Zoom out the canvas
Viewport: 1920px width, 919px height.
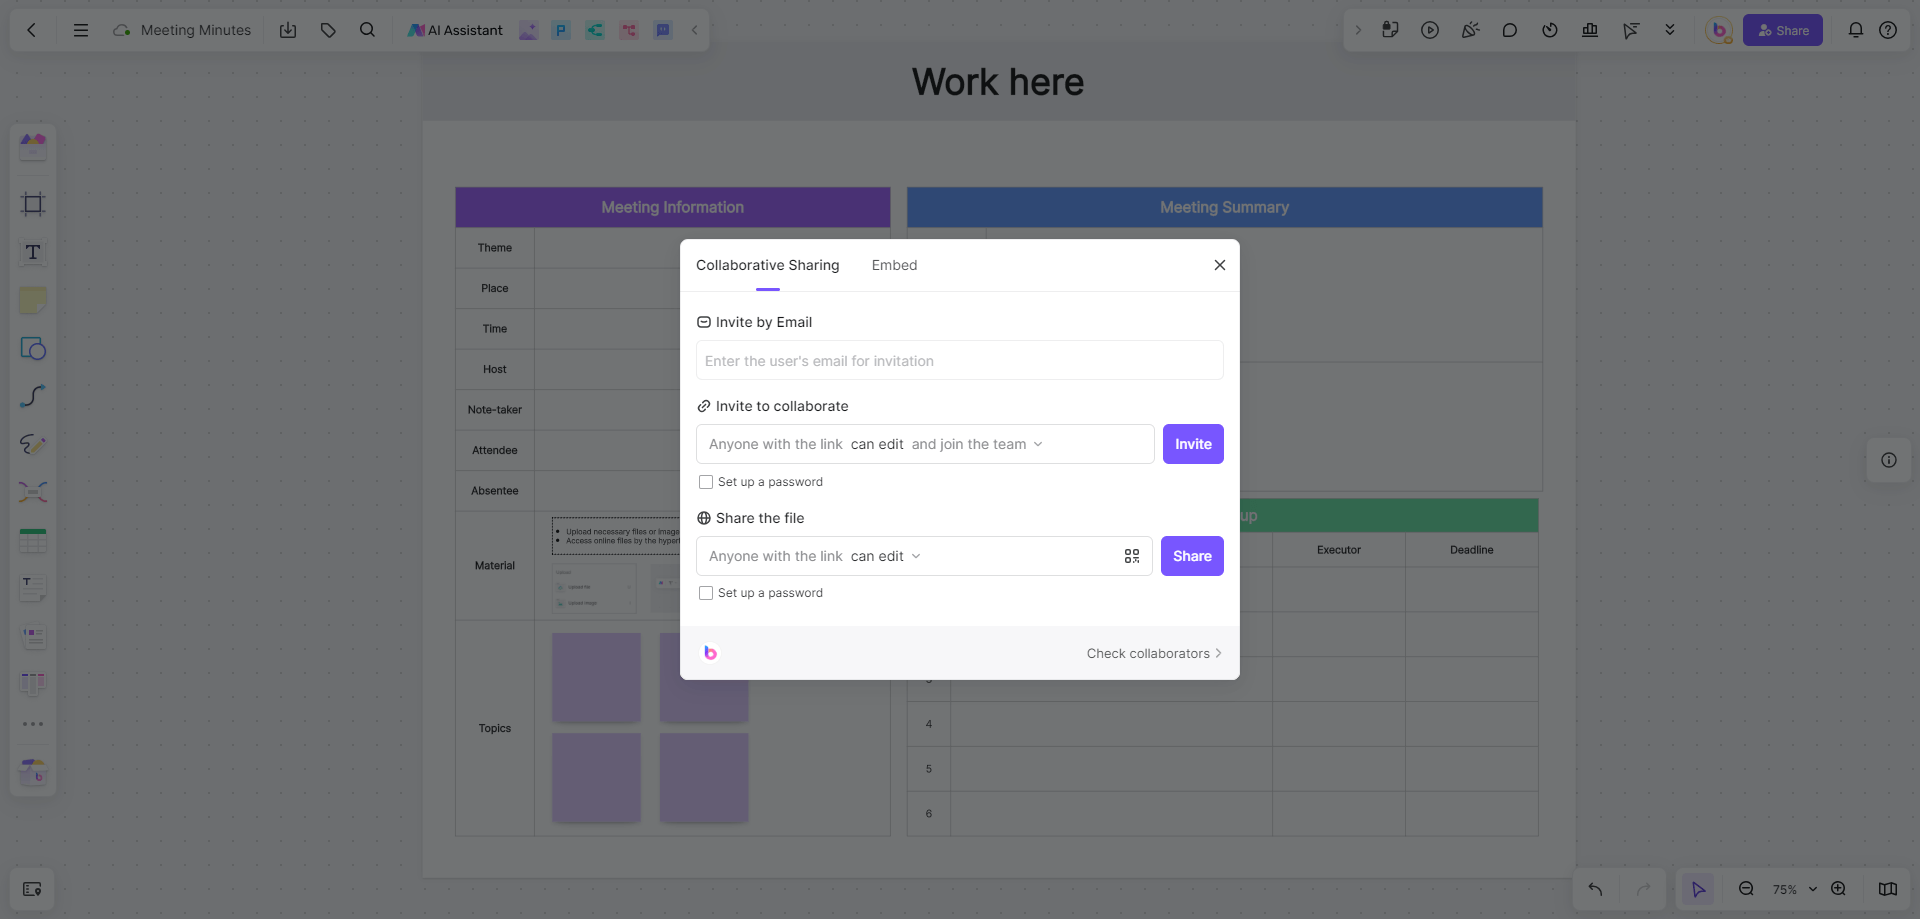[x=1746, y=889]
